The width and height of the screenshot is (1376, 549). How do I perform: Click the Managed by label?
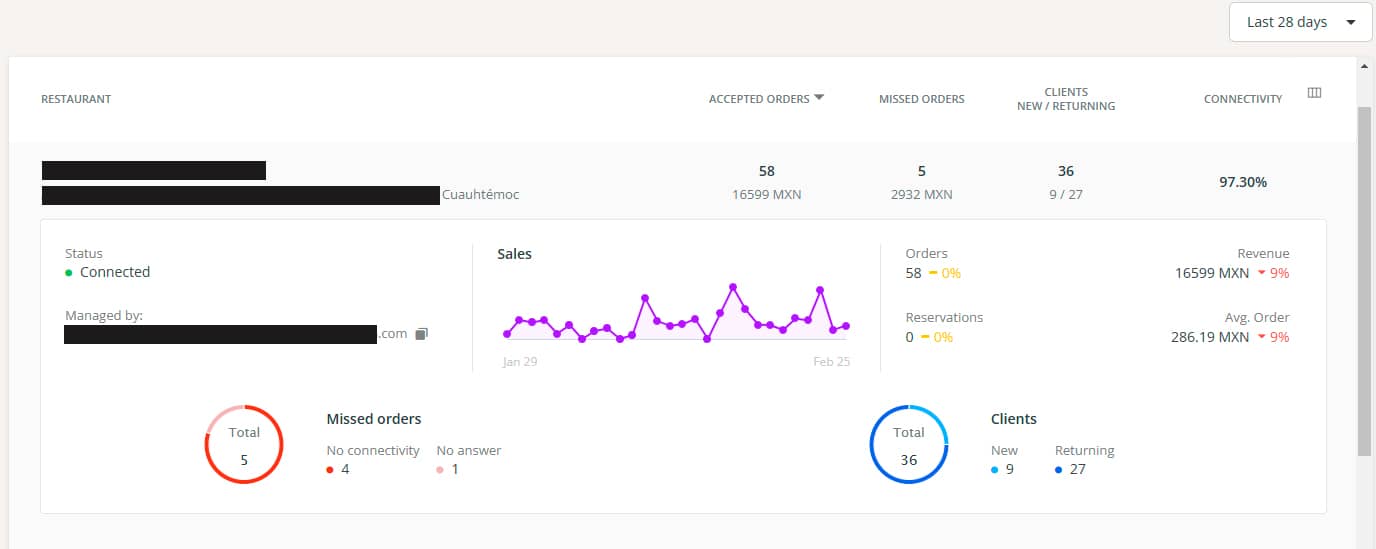pos(104,315)
